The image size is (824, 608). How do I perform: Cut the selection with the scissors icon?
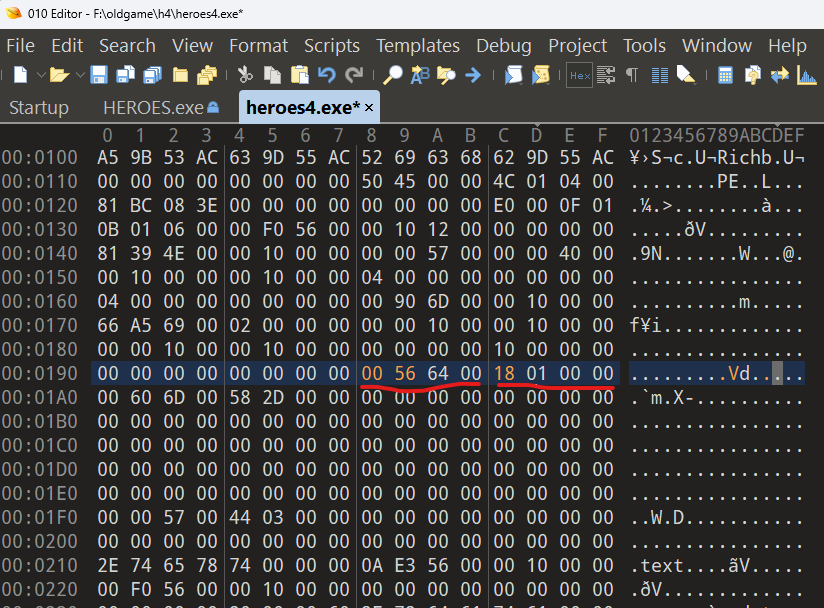(245, 75)
